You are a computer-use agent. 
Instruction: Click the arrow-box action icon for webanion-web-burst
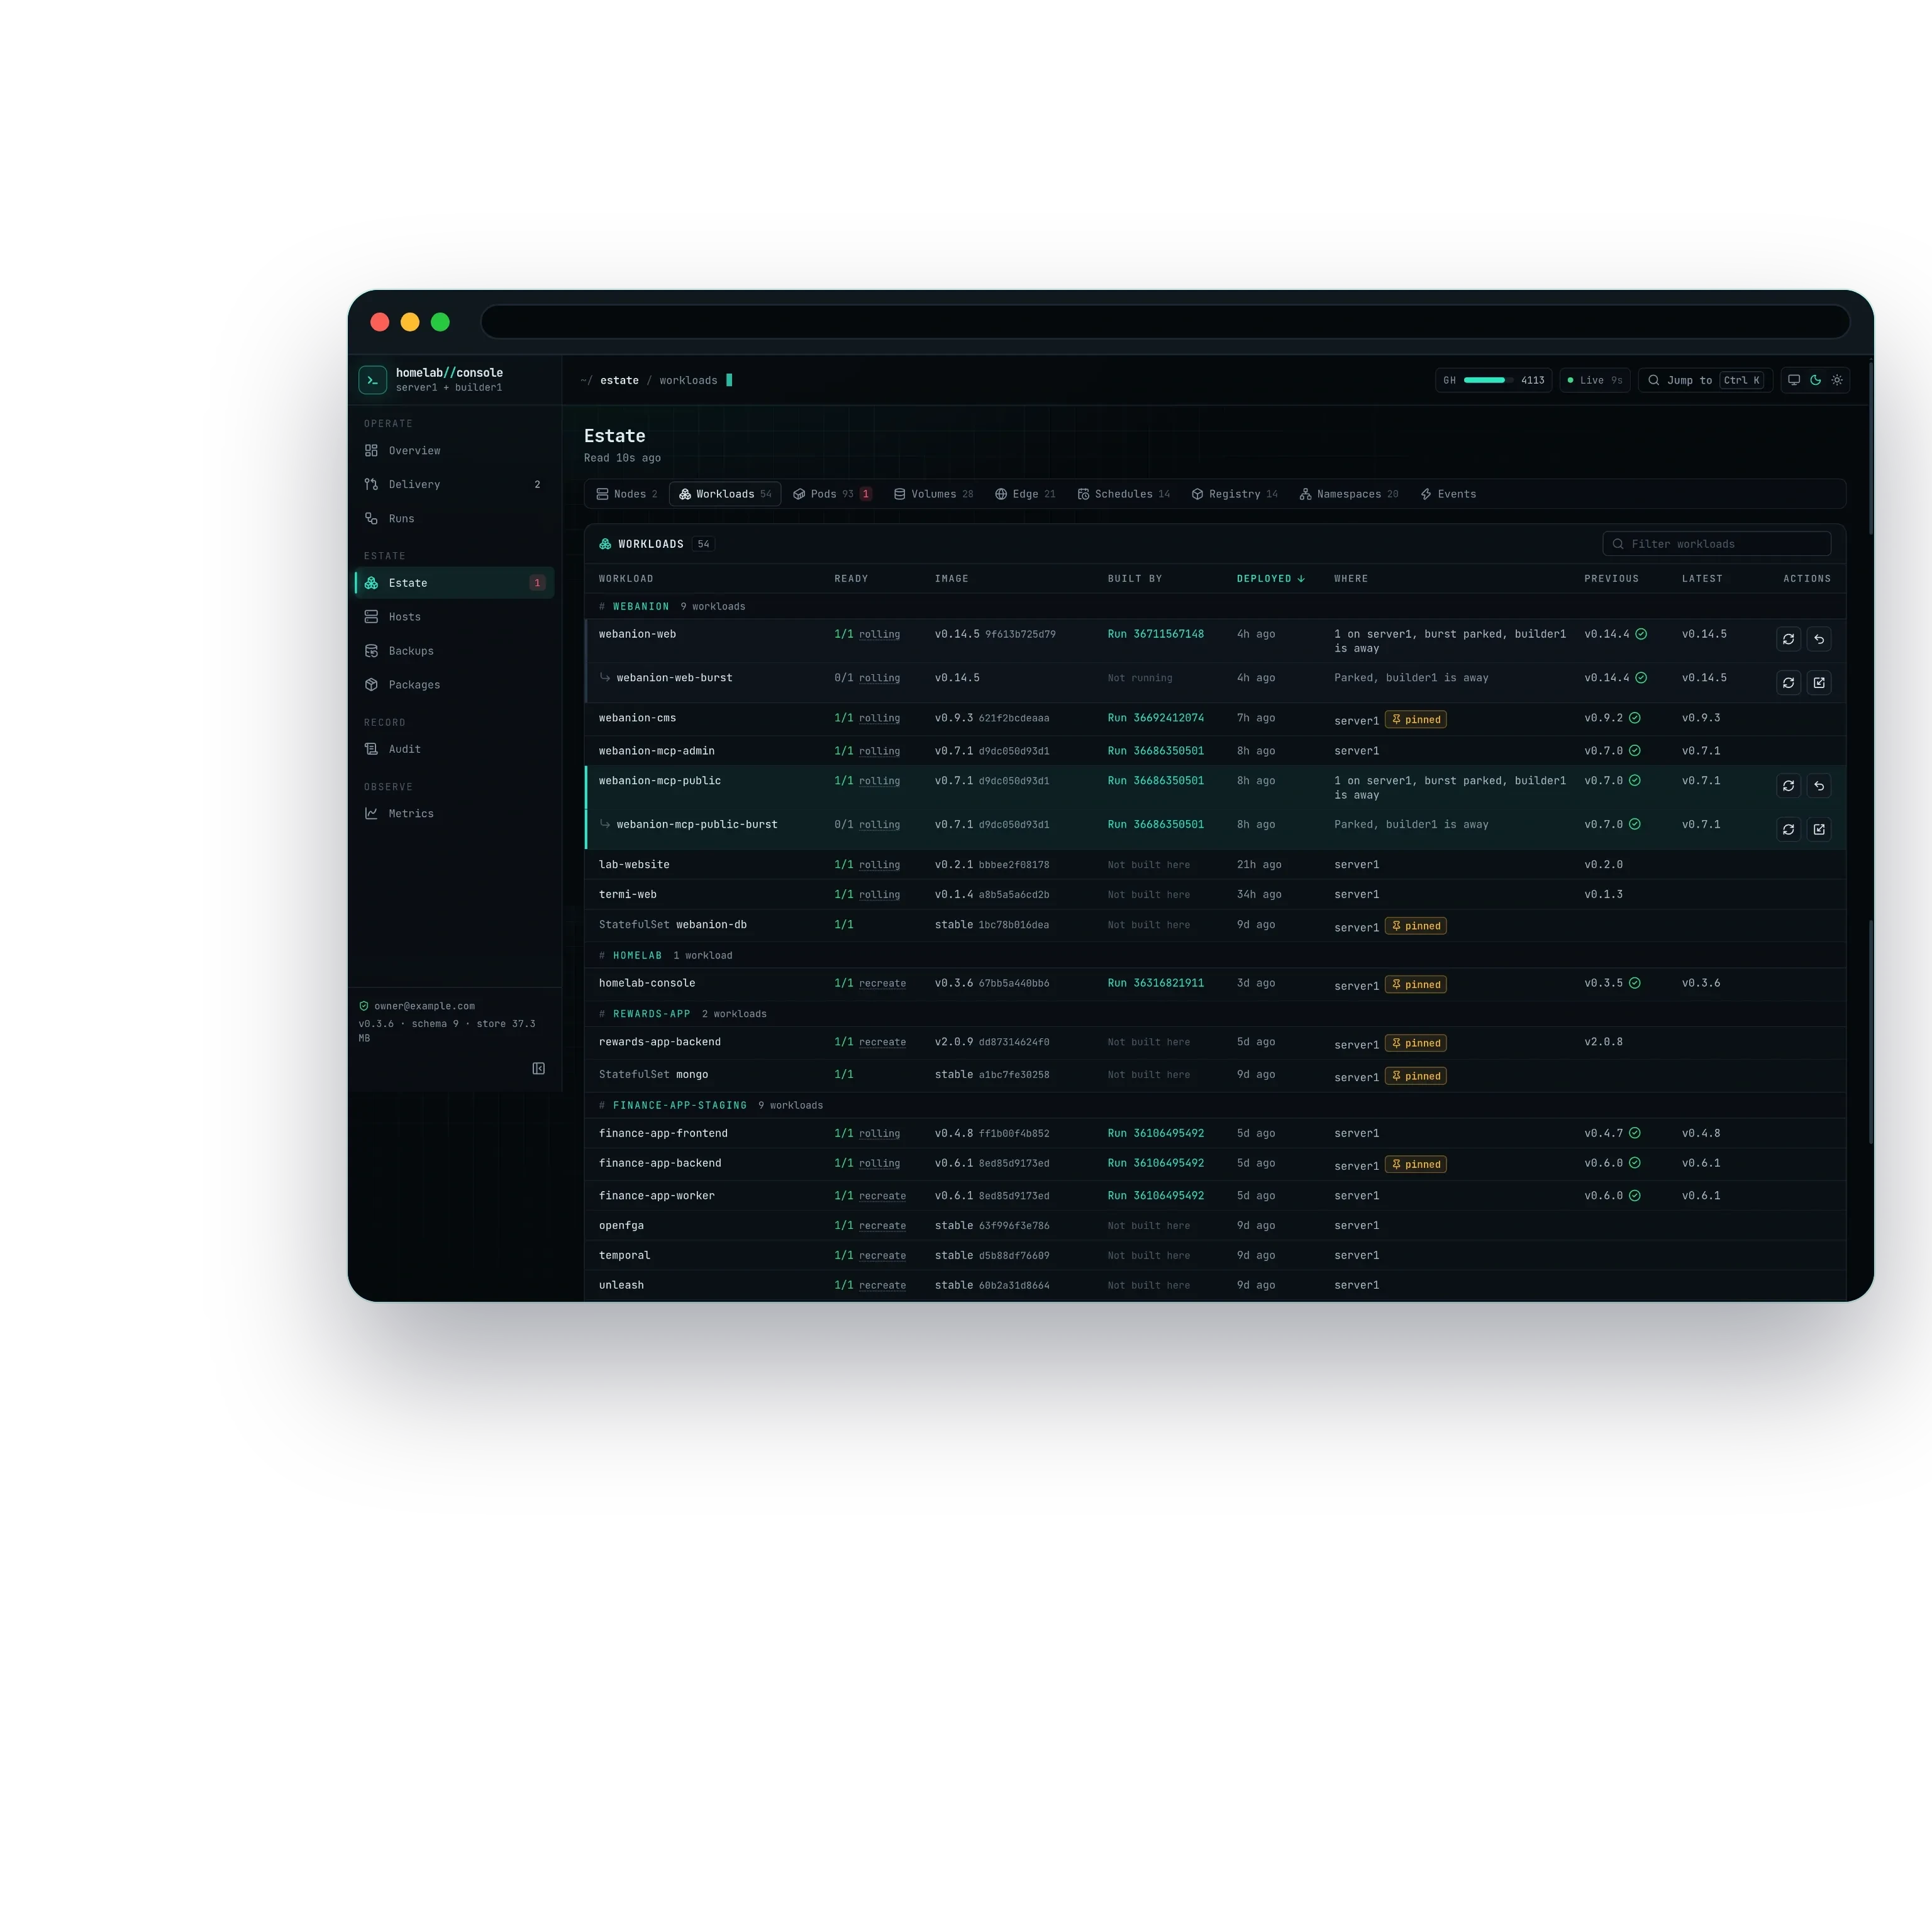point(1819,683)
